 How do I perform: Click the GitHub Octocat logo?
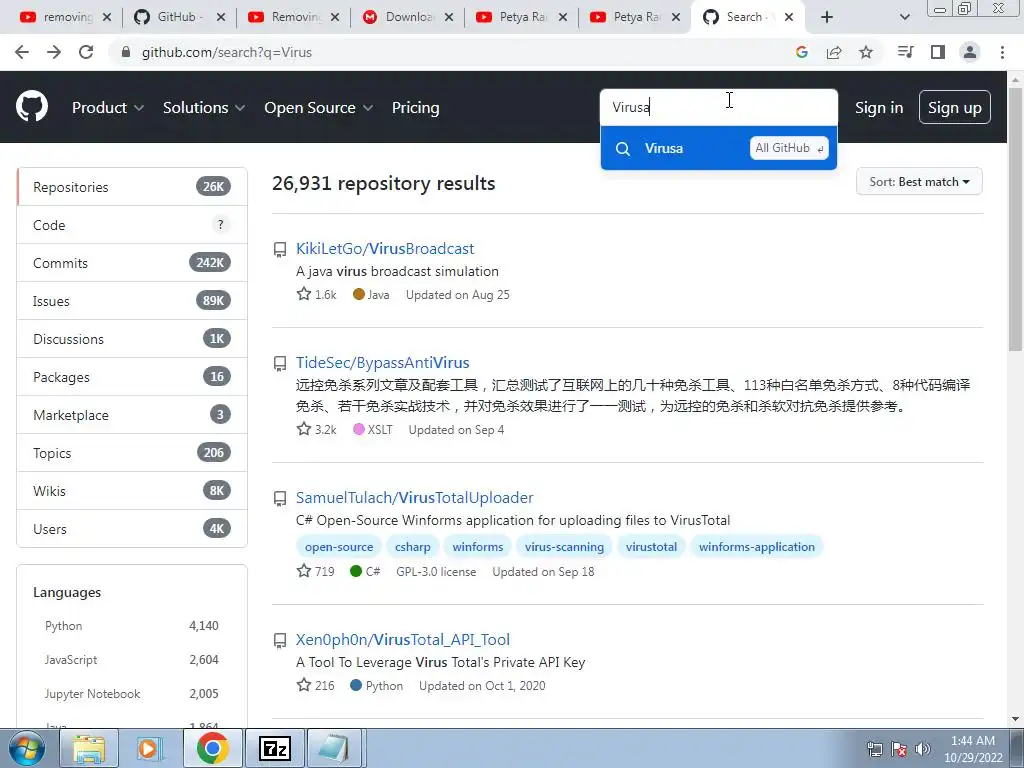tap(32, 107)
